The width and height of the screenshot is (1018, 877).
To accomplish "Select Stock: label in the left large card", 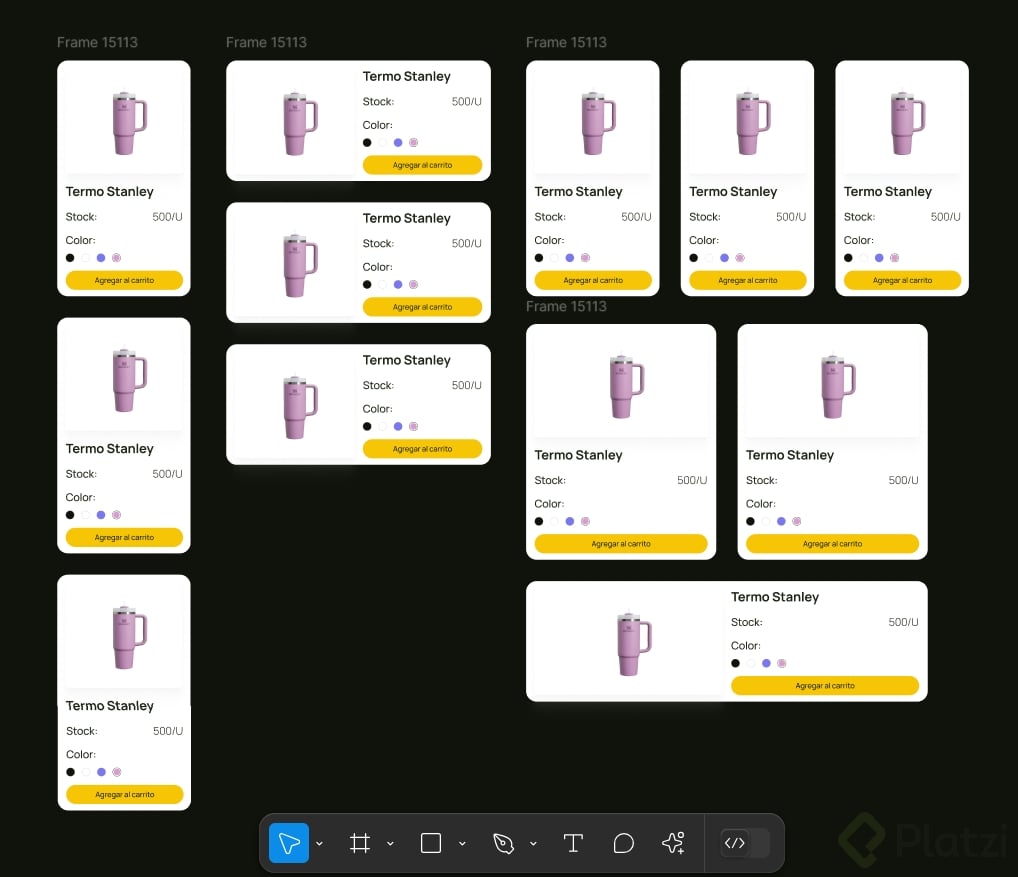I will coord(550,480).
